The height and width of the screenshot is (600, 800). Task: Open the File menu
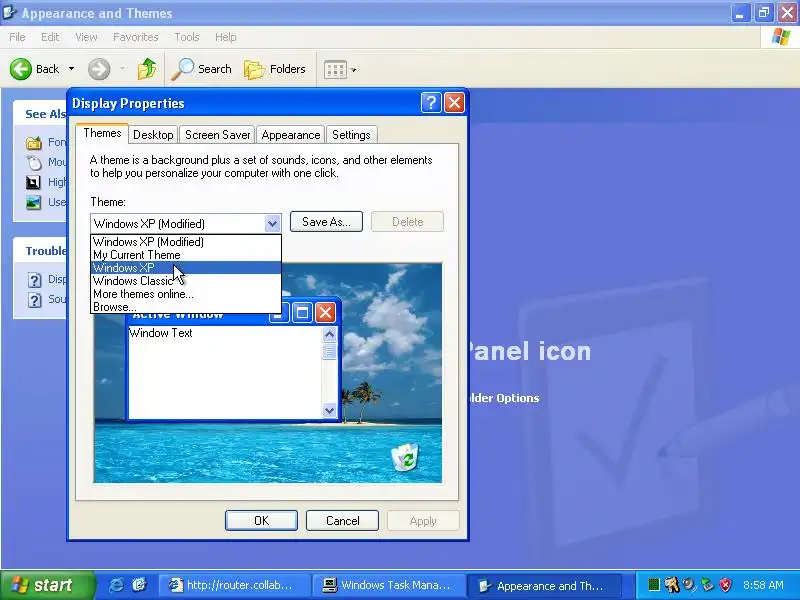[x=17, y=37]
